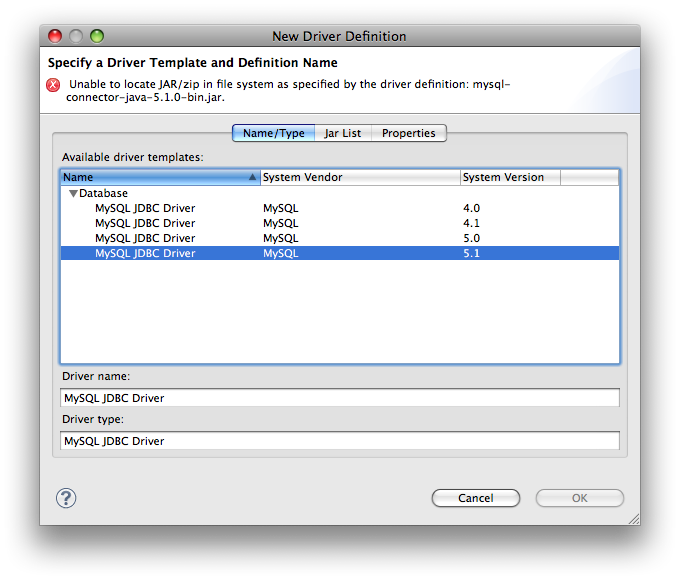Open the Properties tab

tap(409, 133)
